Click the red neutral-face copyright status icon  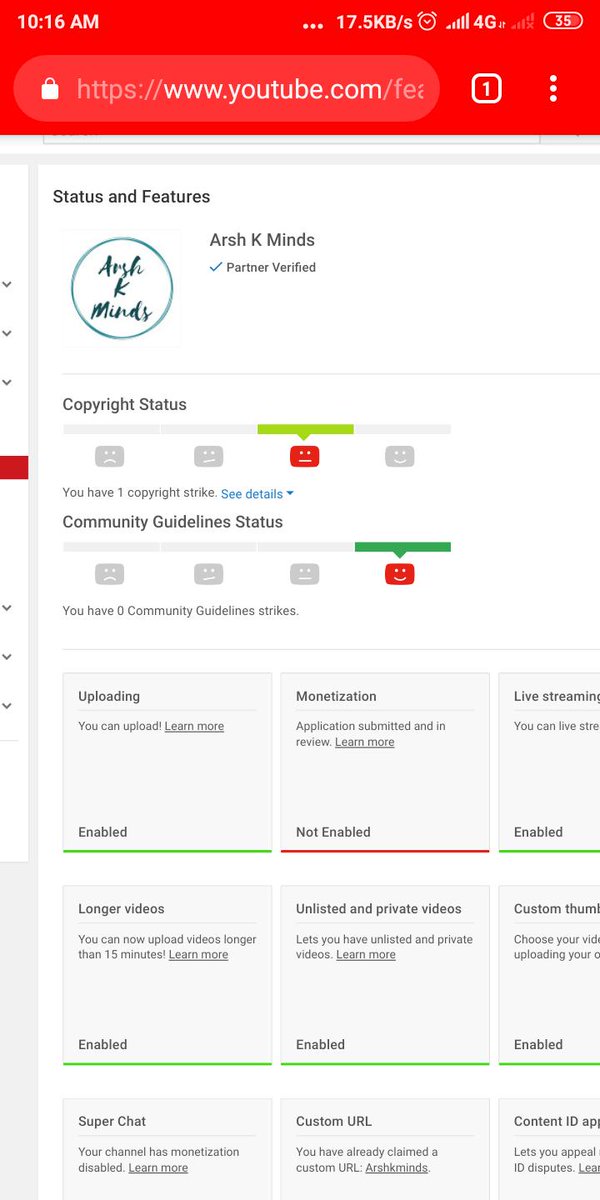click(x=304, y=457)
